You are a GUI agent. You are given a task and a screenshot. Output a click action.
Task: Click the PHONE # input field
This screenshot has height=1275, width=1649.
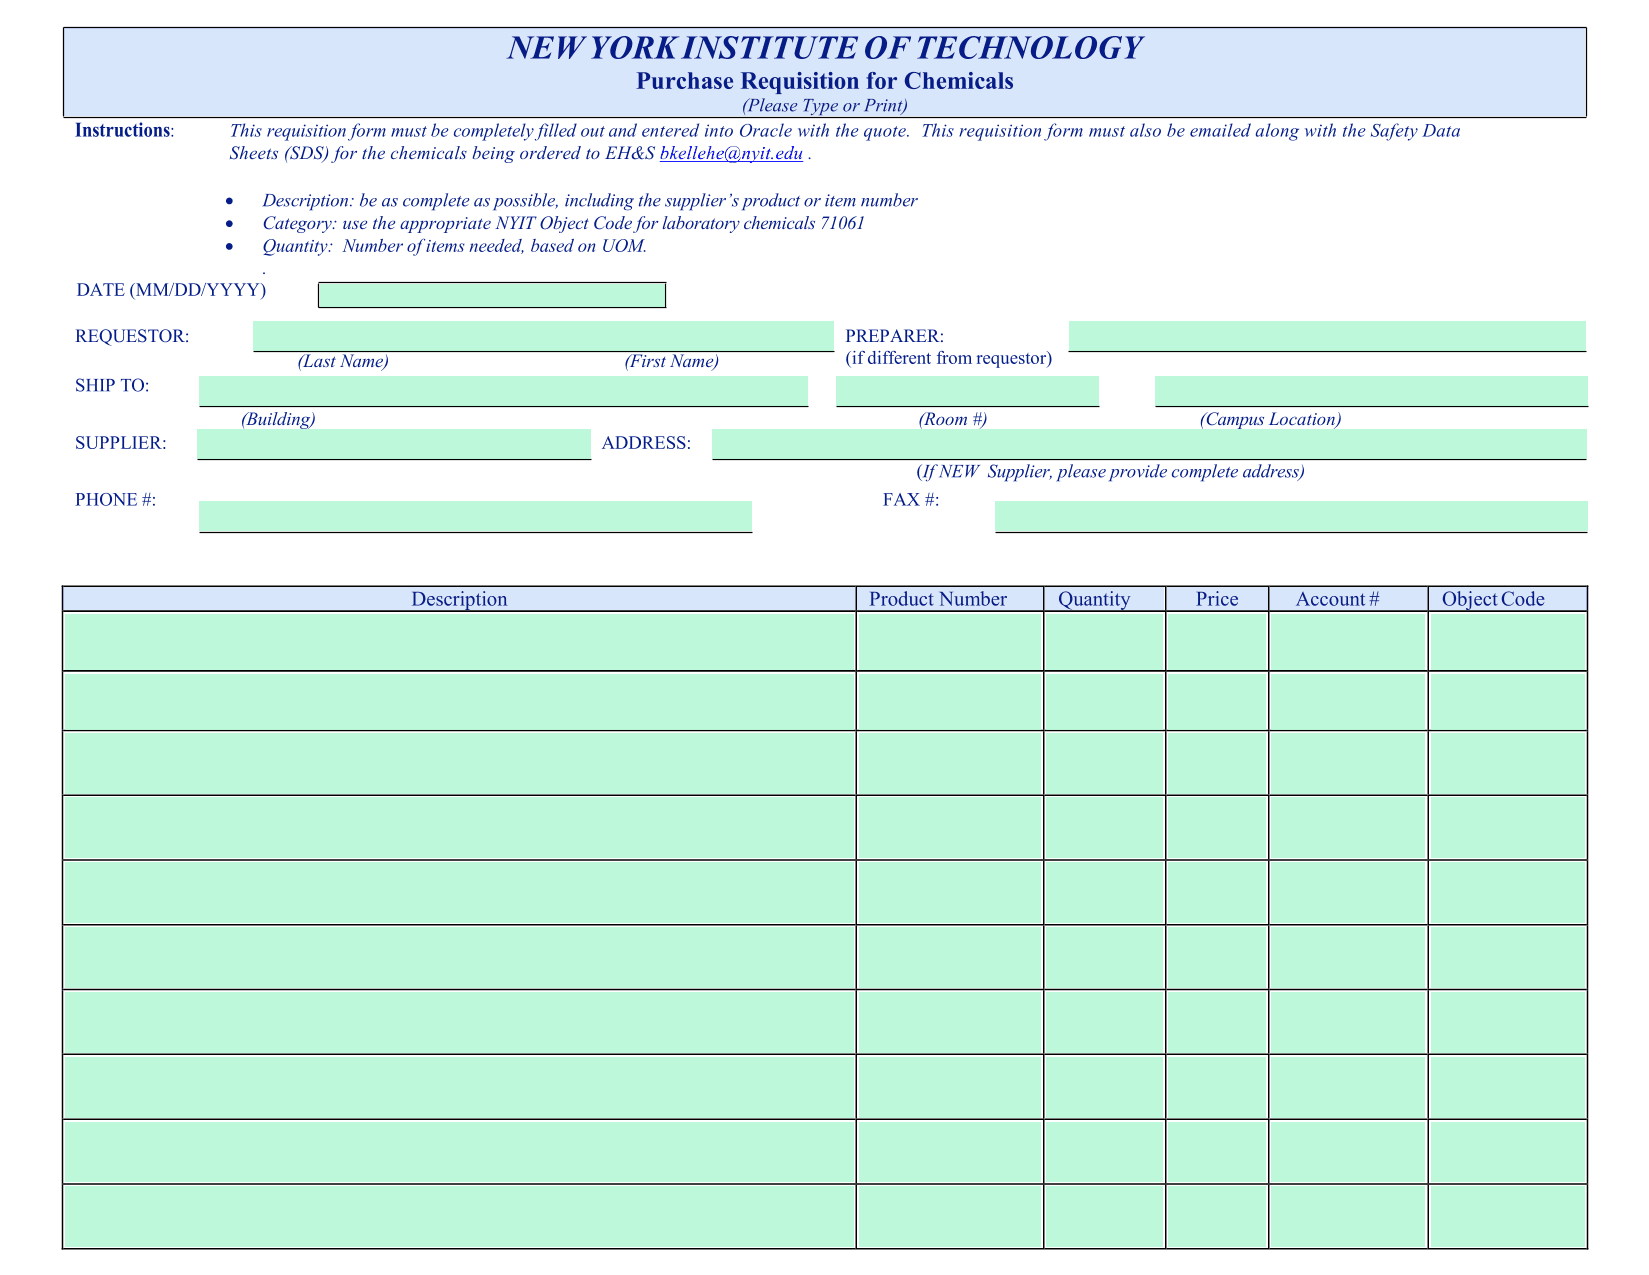[x=476, y=517]
